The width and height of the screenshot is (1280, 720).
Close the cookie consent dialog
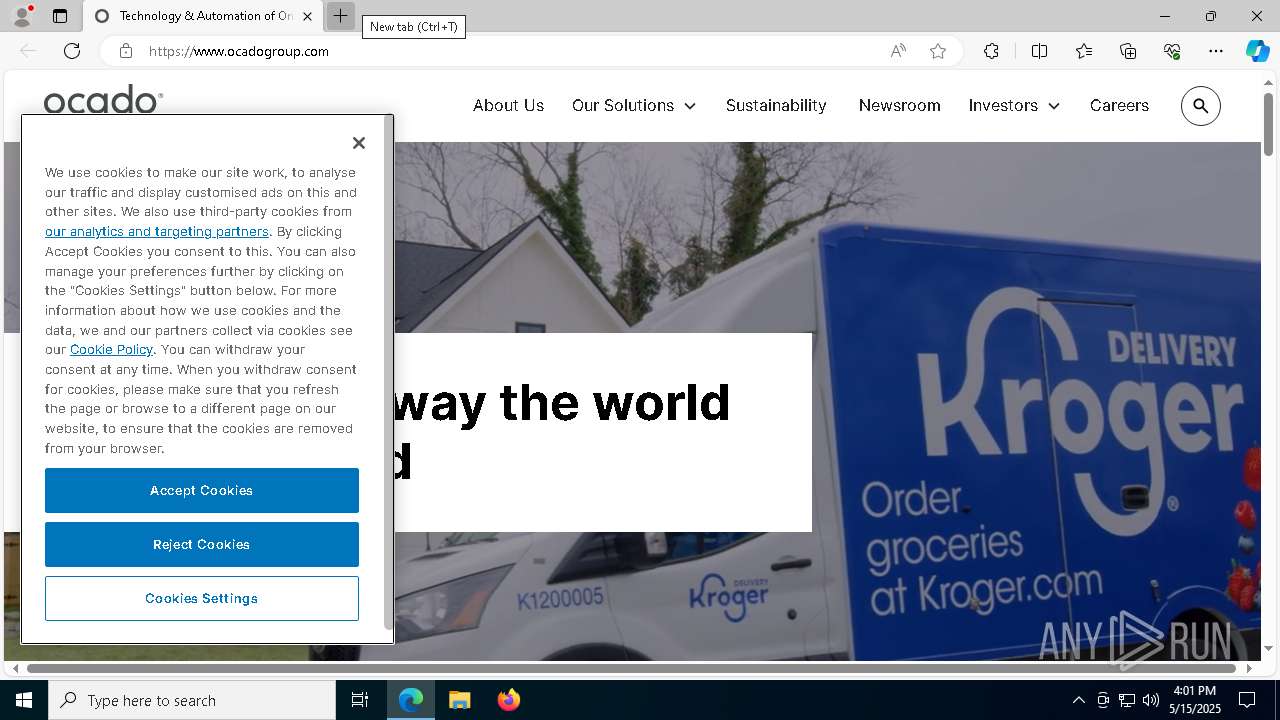[x=359, y=143]
